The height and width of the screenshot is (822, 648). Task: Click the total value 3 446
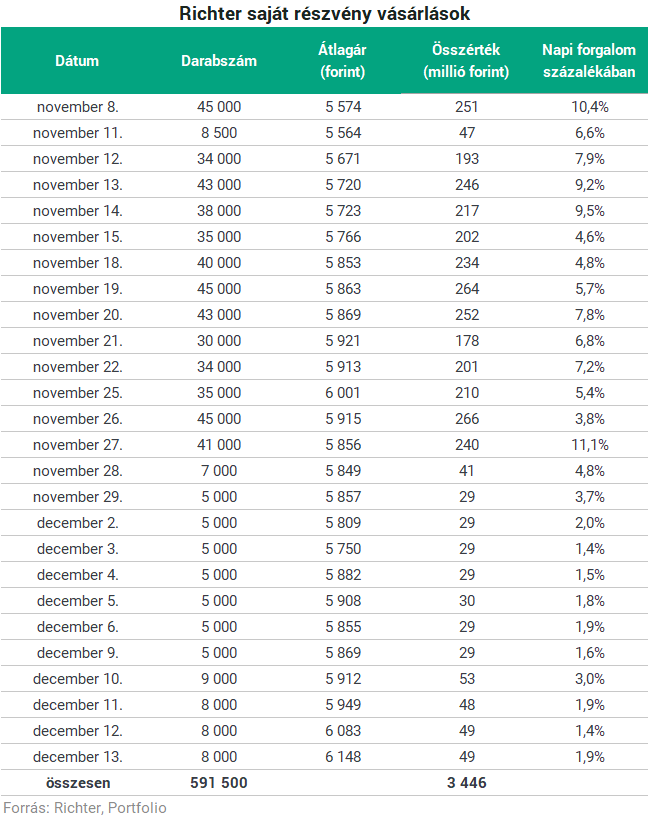tap(467, 783)
